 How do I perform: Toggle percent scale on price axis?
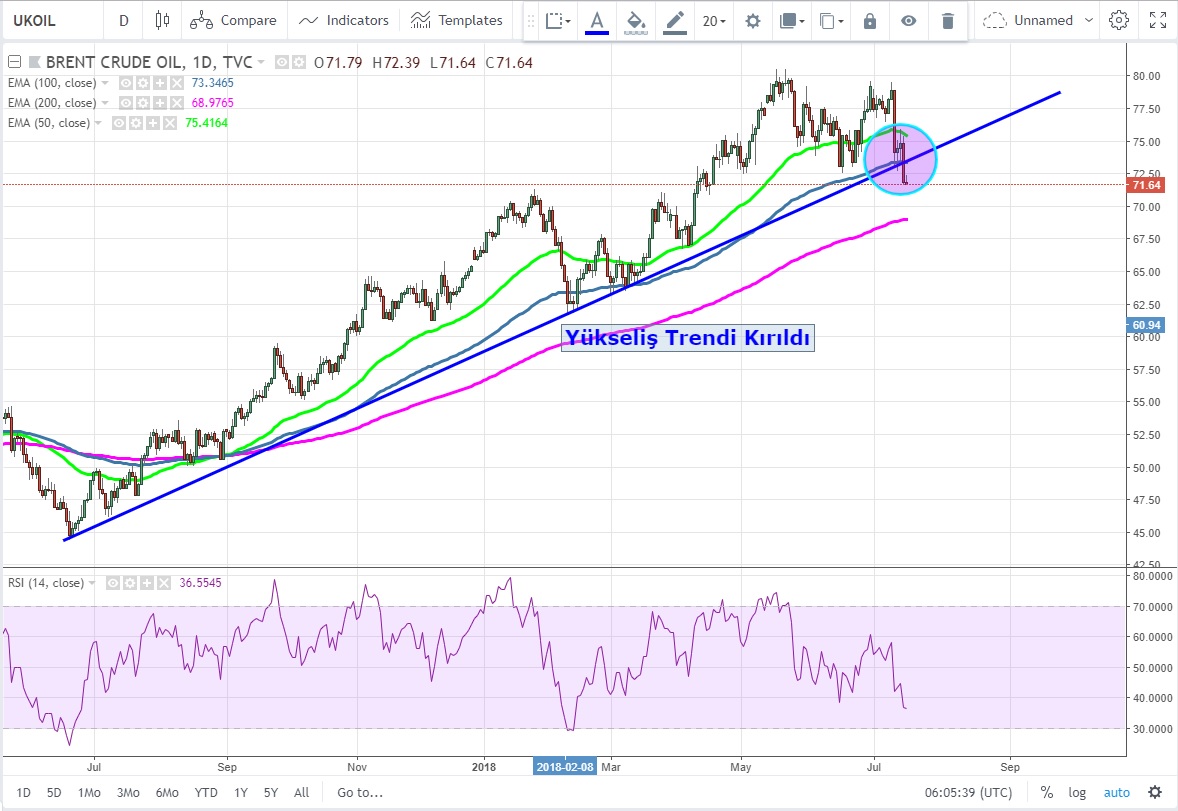pyautogui.click(x=1046, y=792)
